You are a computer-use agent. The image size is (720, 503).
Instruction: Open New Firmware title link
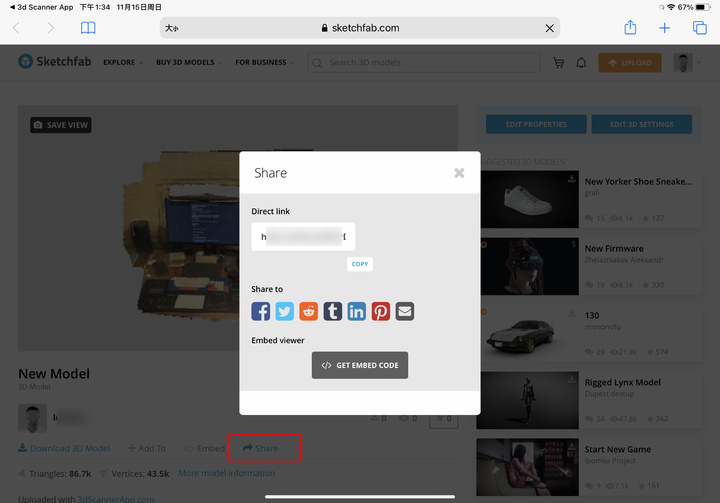614,249
